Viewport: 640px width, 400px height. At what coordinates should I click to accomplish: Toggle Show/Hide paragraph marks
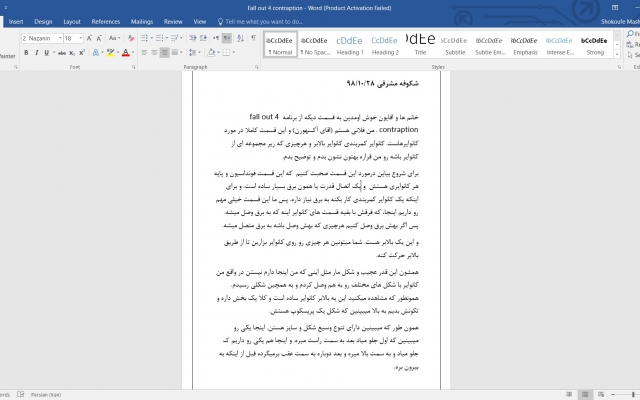253,38
